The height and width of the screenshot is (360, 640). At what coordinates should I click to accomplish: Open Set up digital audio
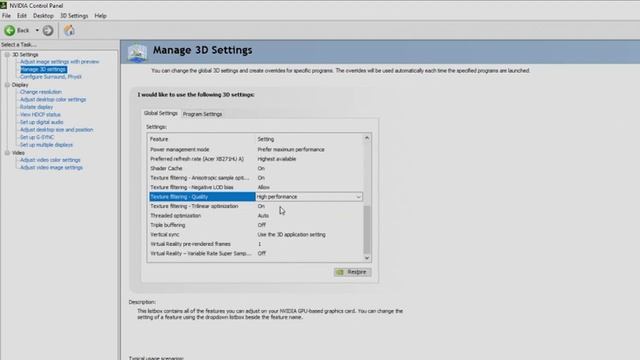[x=42, y=122]
